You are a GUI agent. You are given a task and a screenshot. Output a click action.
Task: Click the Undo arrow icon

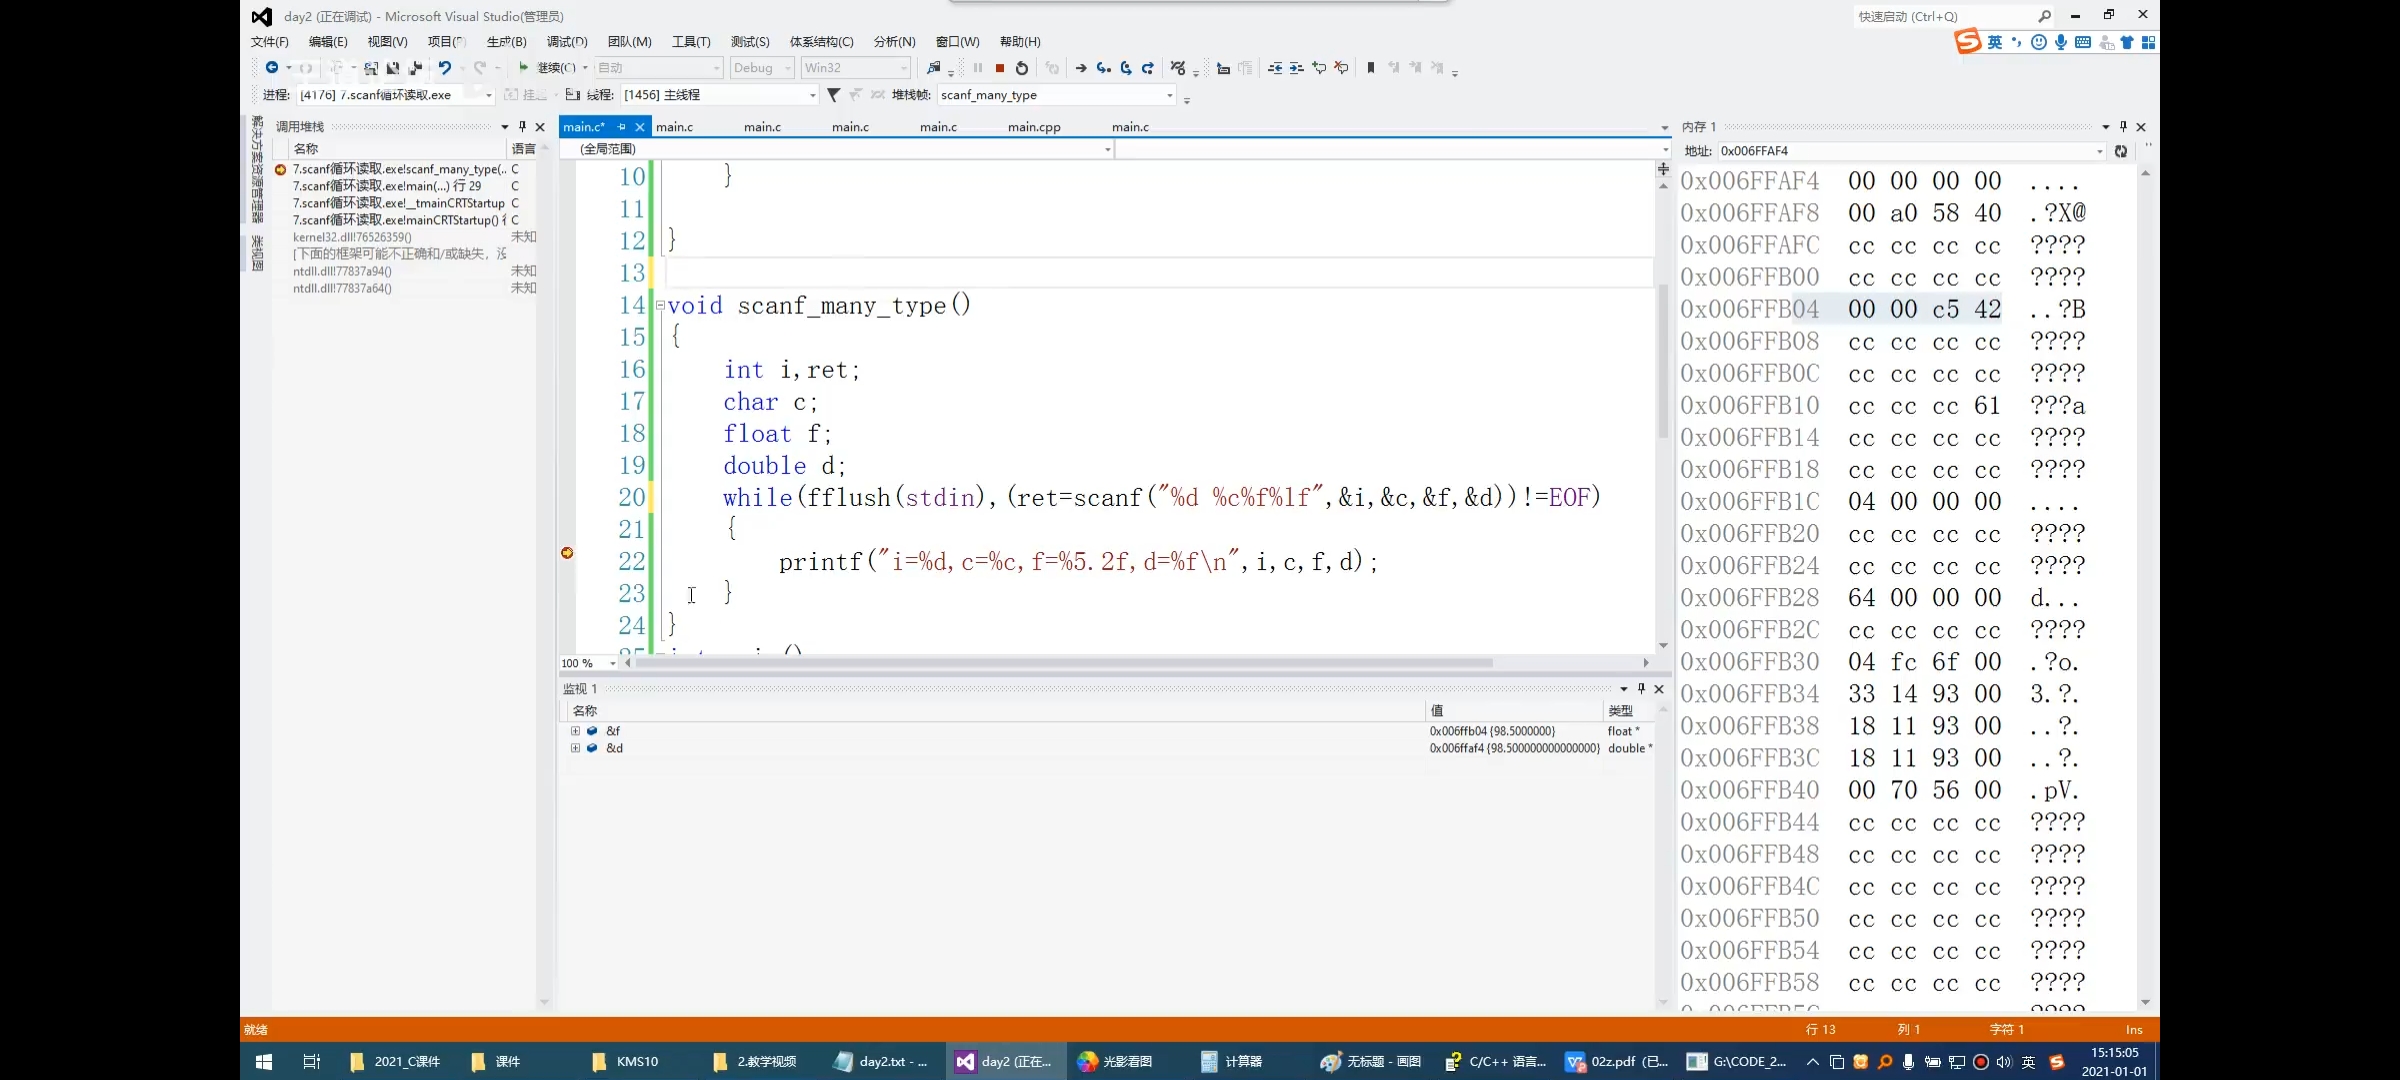444,68
